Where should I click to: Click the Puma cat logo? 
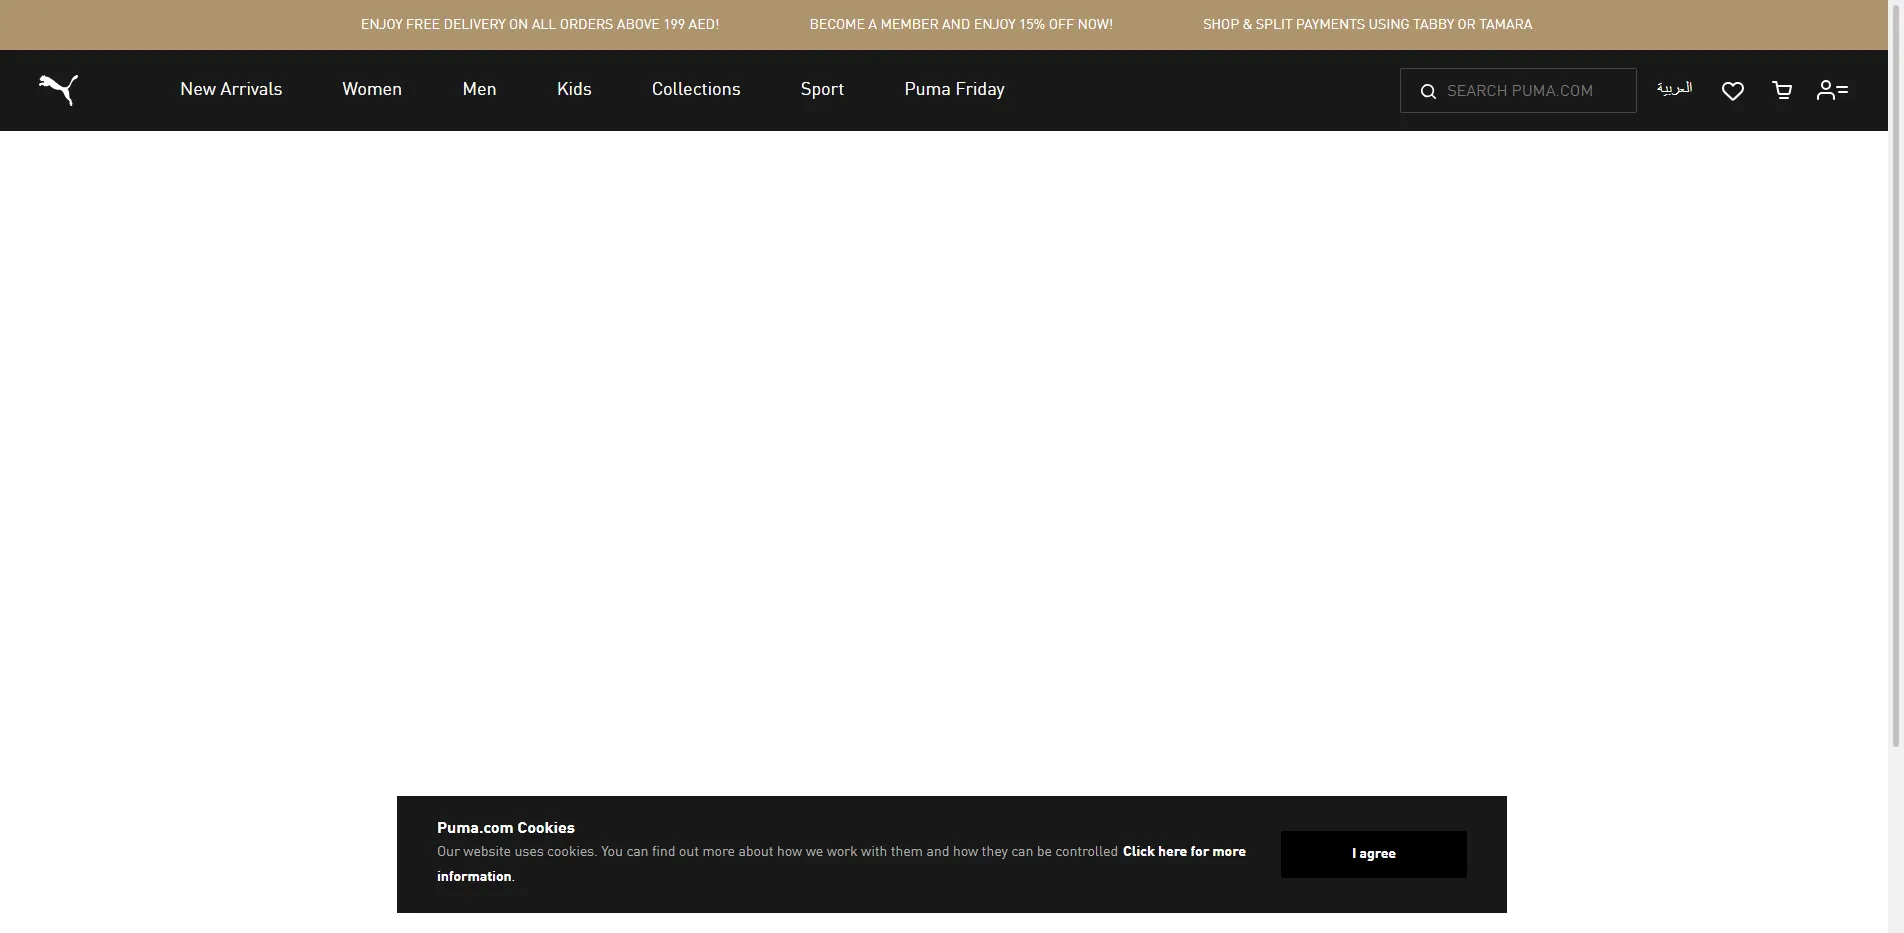point(58,90)
